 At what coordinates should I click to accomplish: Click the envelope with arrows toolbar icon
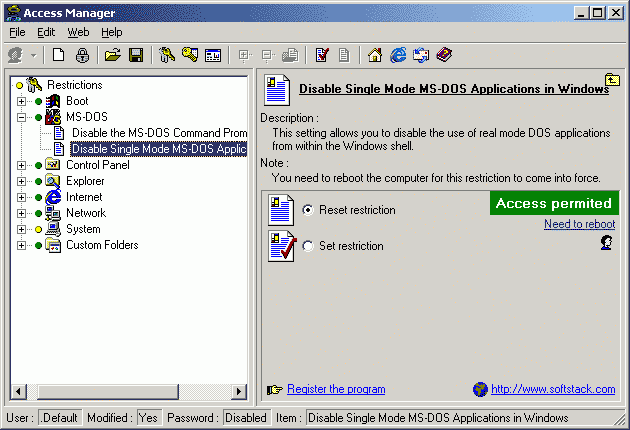point(421,55)
